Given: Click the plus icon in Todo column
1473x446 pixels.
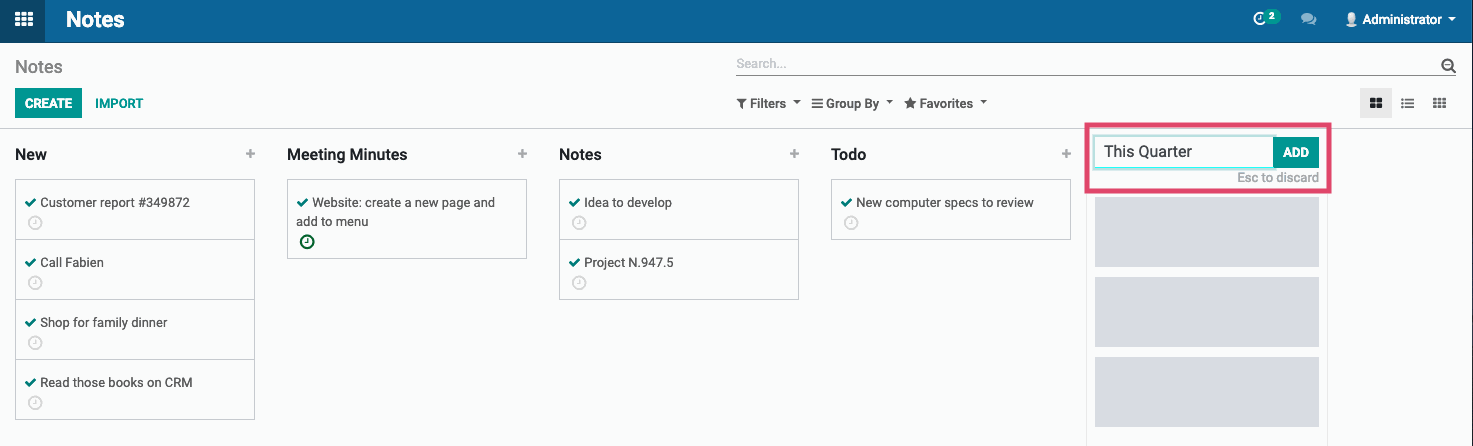Looking at the screenshot, I should coord(1066,154).
